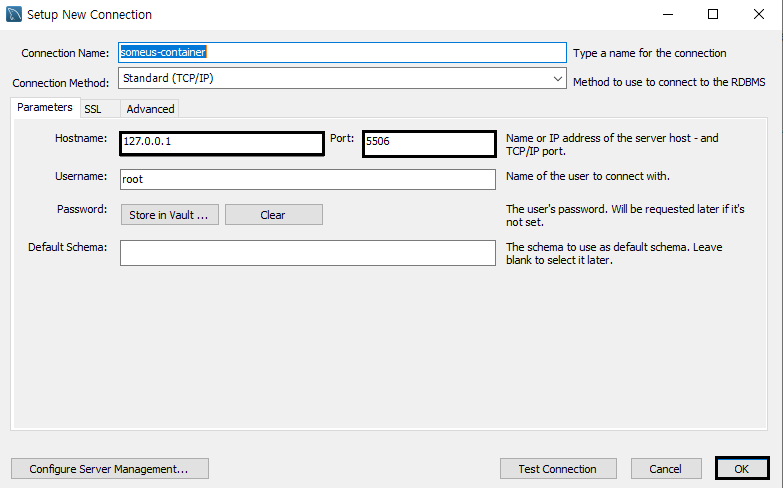Click the MySQL Workbench dolphin title icon

point(13,14)
